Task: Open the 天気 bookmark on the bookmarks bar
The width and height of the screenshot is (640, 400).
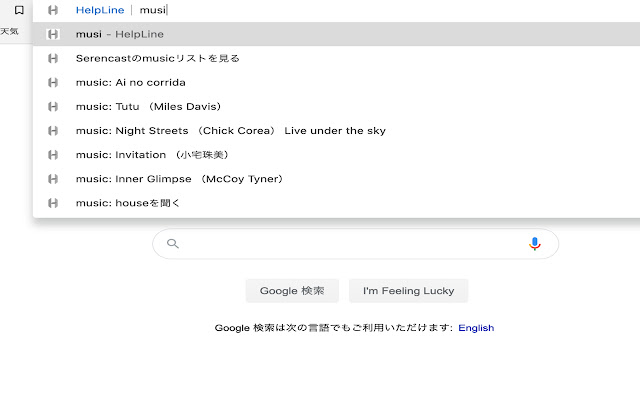Action: (9, 31)
